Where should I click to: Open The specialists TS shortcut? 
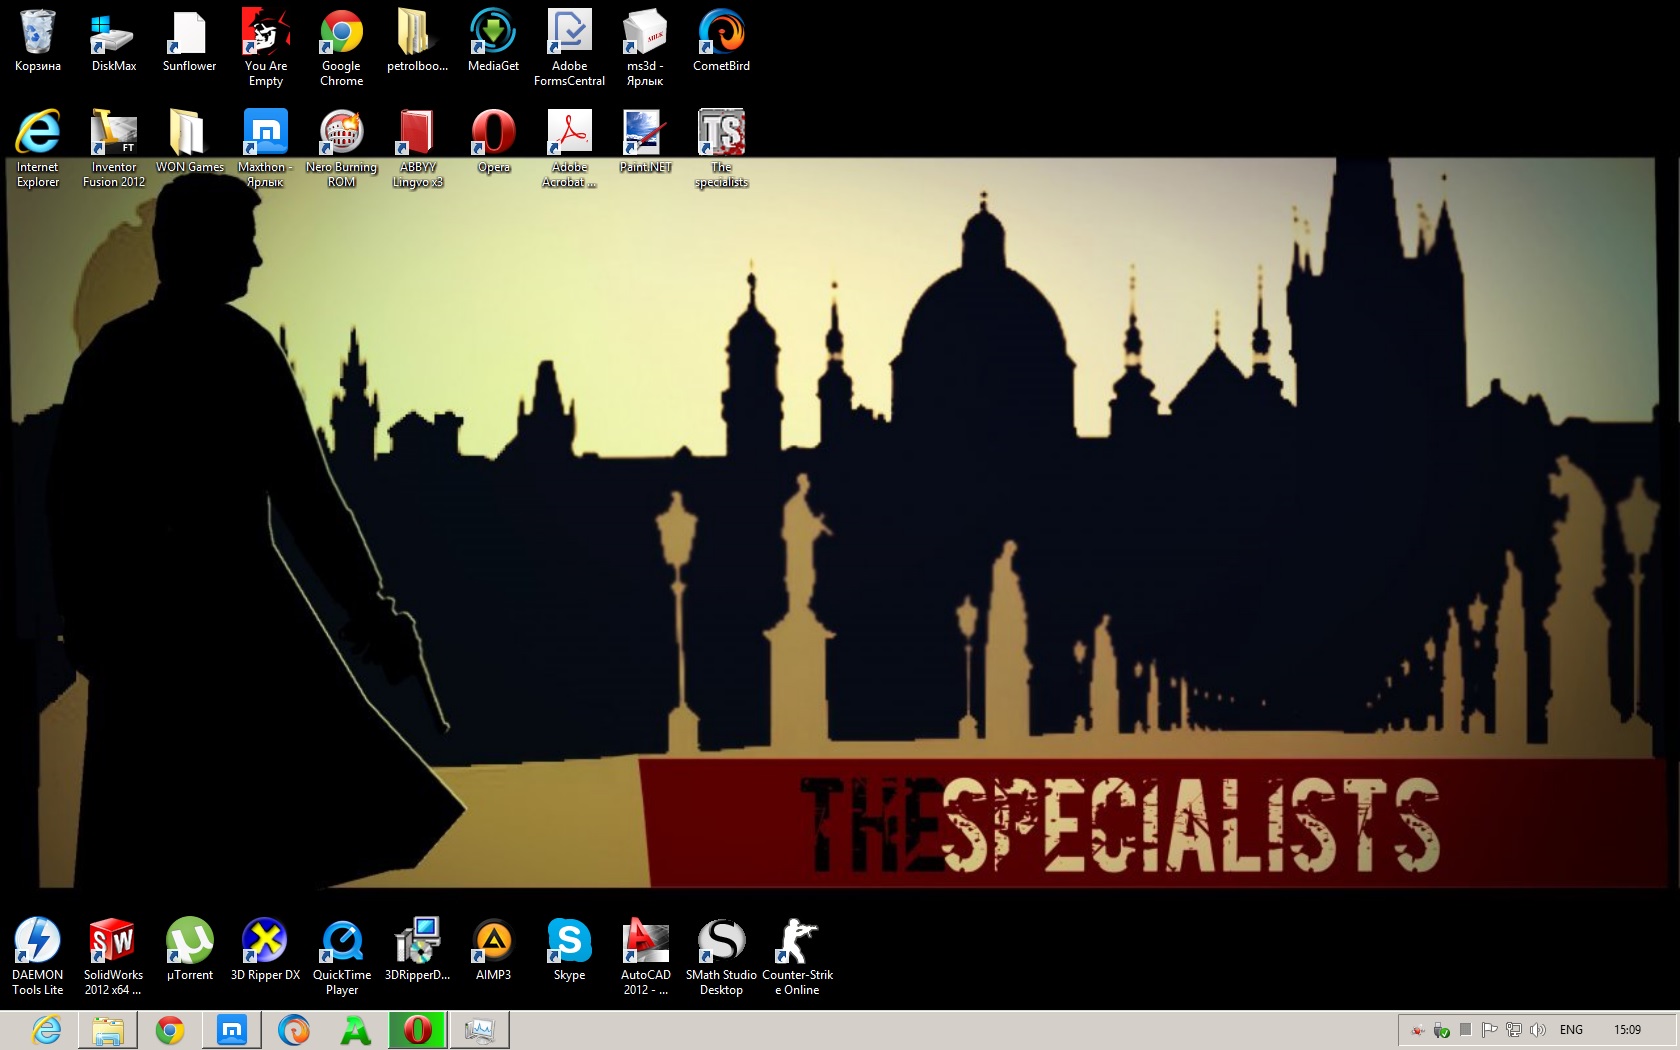721,149
